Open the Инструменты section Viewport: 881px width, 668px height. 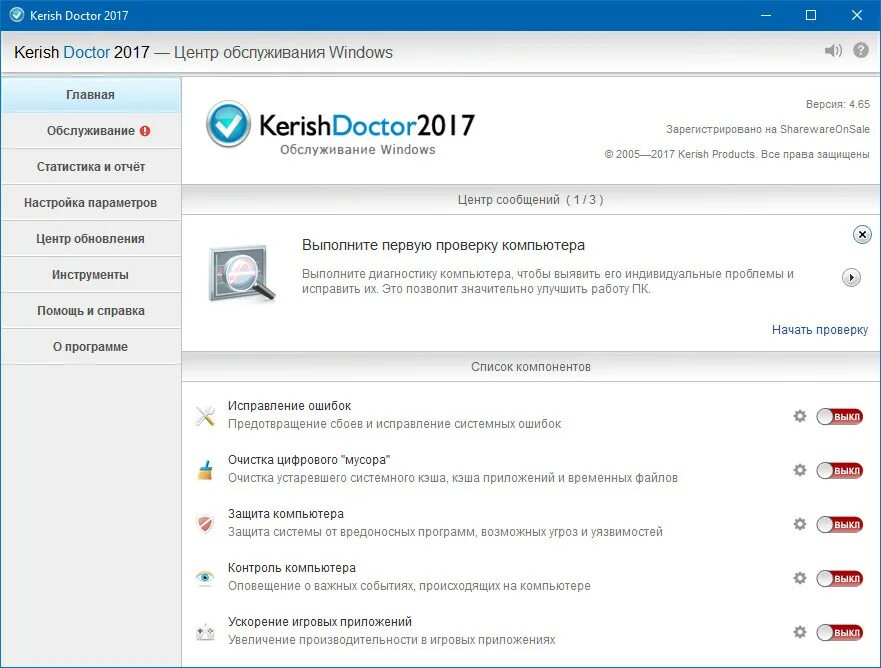tap(91, 275)
